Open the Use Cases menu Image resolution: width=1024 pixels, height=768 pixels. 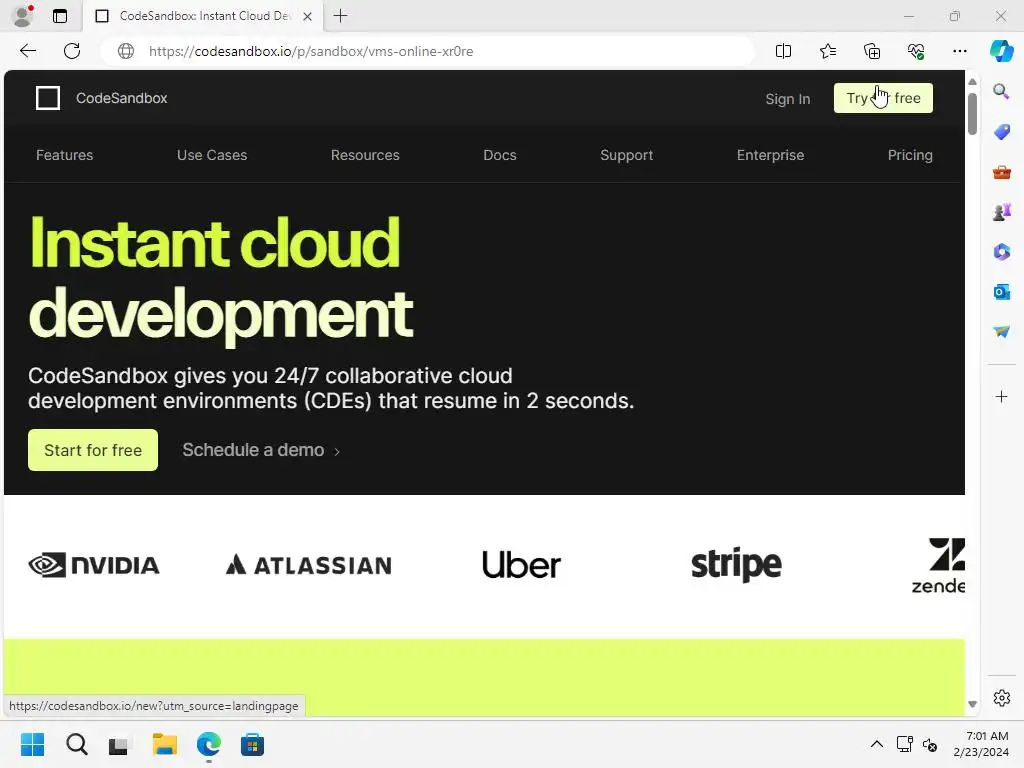click(x=212, y=155)
